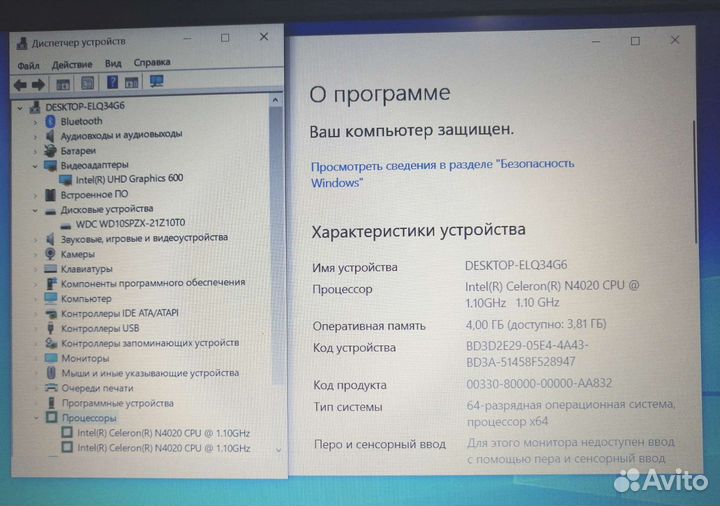
Task: Click the Back arrow in Device Manager toolbar
Action: point(20,84)
